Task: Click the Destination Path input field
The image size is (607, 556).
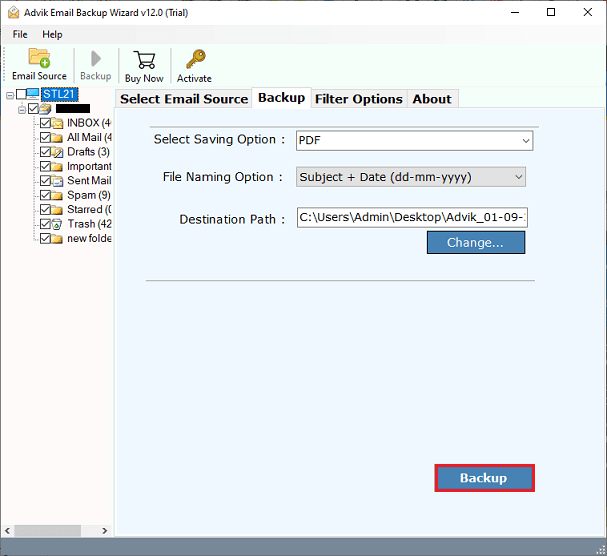Action: [x=412, y=218]
